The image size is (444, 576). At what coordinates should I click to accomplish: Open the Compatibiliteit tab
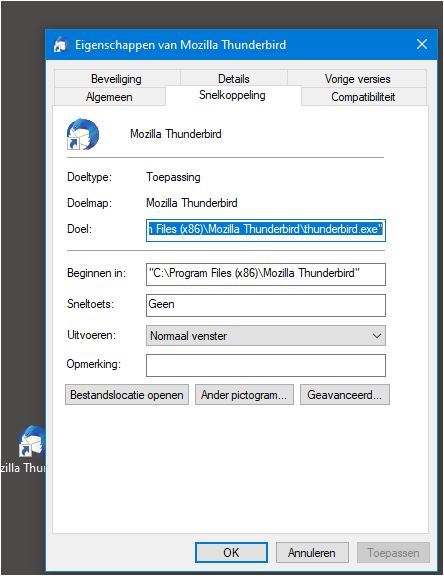(x=363, y=97)
